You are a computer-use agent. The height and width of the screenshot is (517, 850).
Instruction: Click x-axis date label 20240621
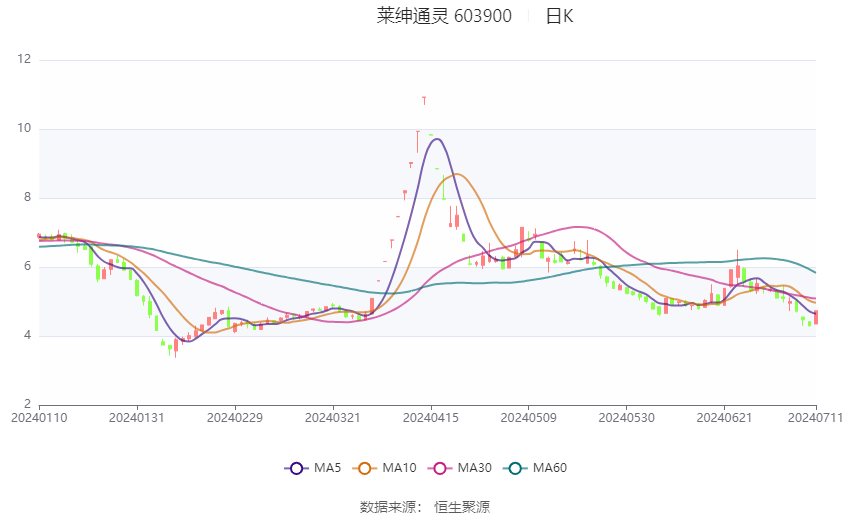click(x=724, y=418)
